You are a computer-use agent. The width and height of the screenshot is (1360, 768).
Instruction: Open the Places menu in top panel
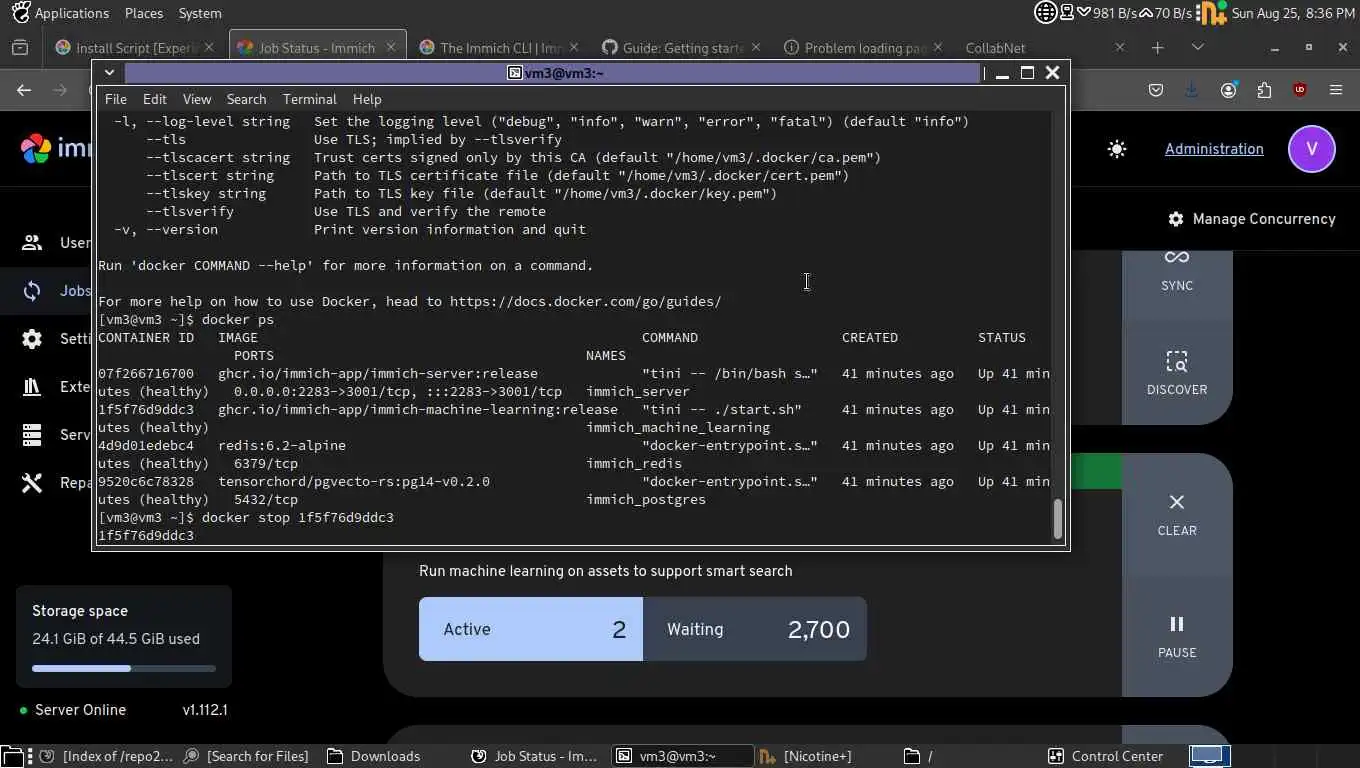[144, 13]
